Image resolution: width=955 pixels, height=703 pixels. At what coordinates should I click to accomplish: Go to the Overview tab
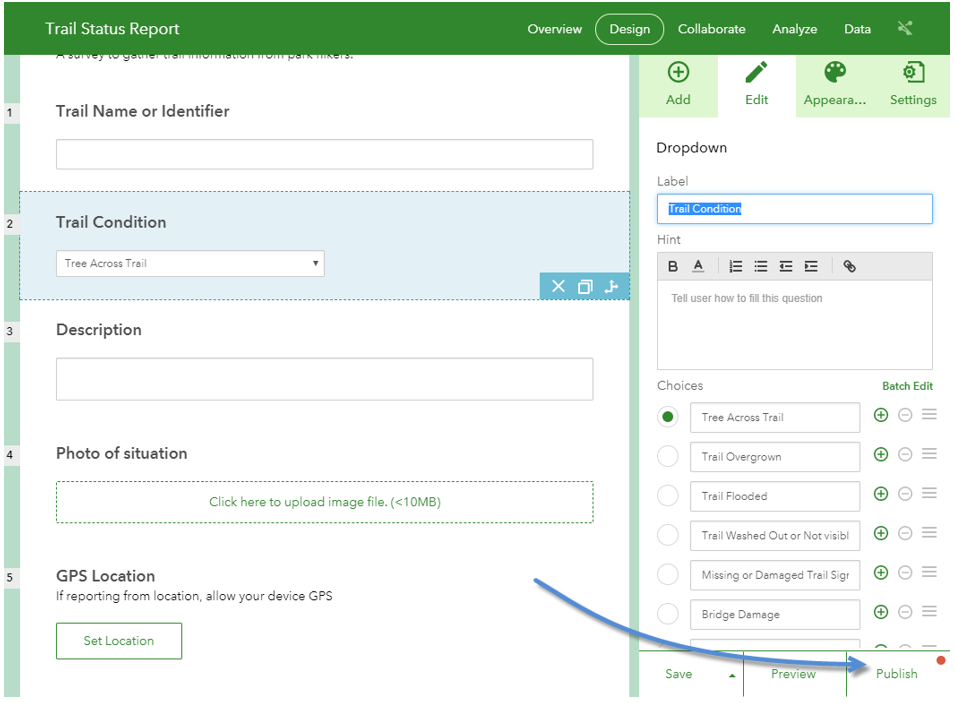[x=554, y=29]
